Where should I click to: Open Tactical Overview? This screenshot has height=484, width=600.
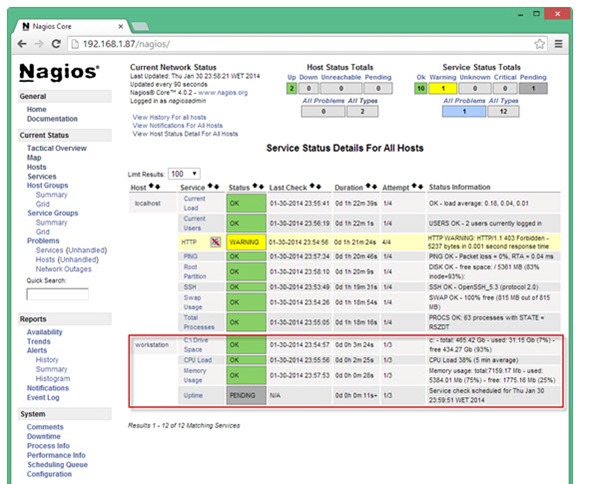click(x=57, y=148)
